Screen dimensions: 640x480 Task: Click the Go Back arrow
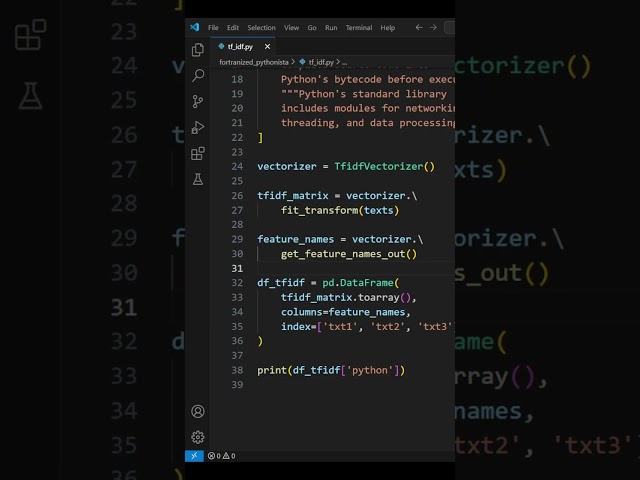pyautogui.click(x=419, y=27)
